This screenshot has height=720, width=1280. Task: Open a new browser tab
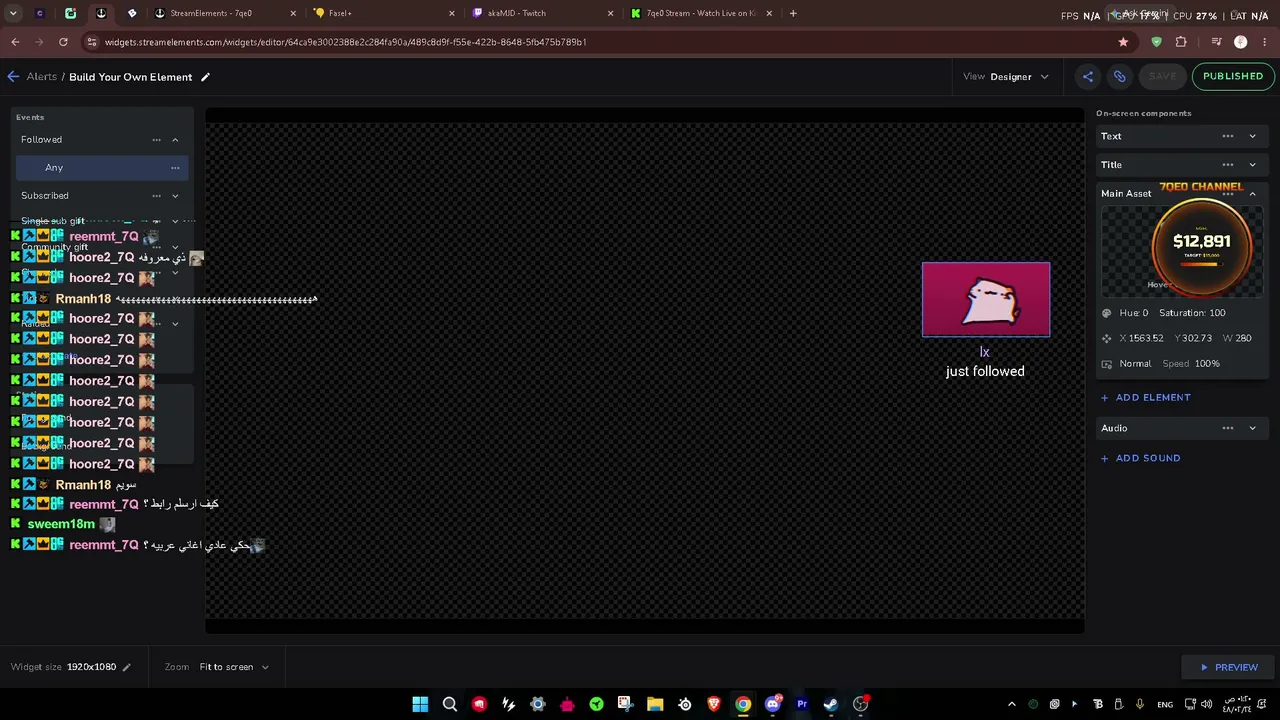(793, 13)
